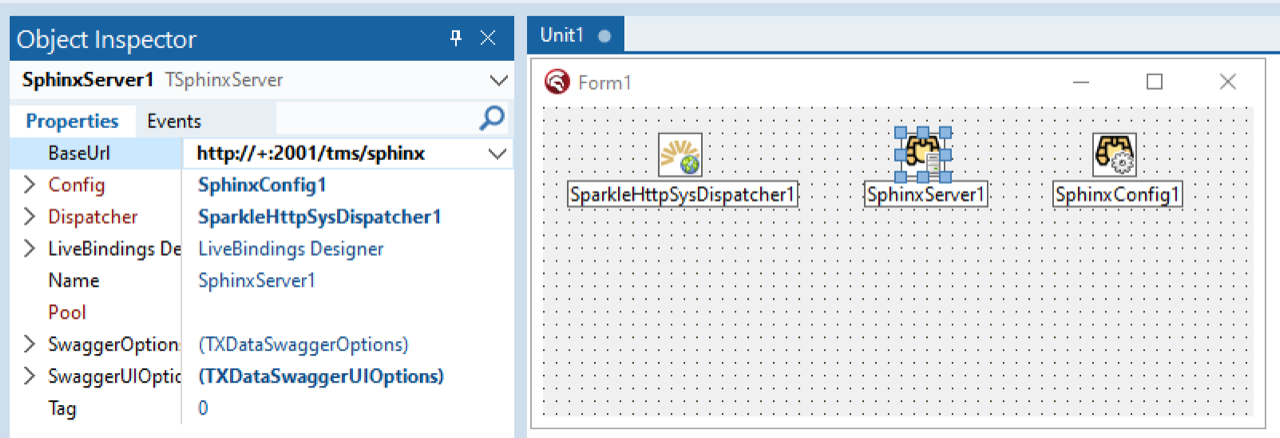Expand the Config property node
1280x438 pixels.
click(28, 185)
